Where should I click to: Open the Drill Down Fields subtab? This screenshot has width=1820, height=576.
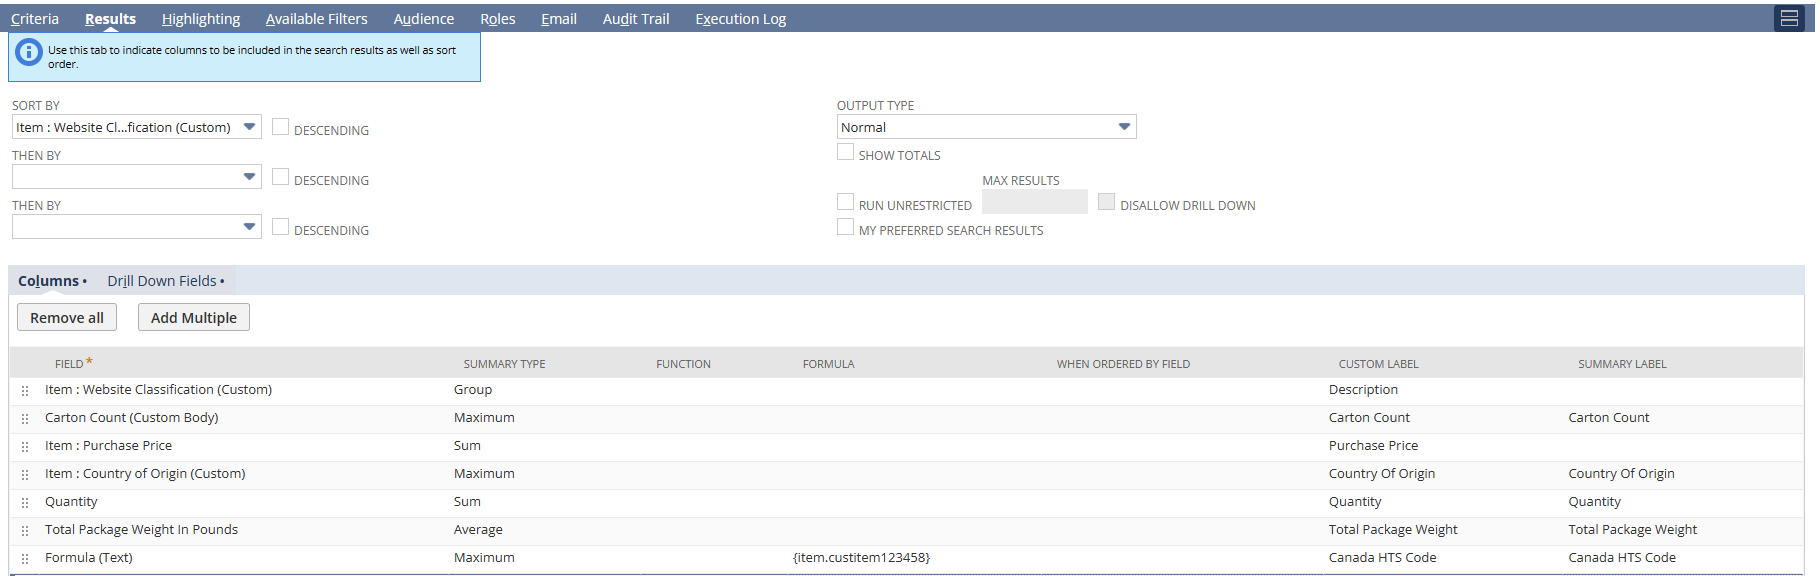pos(162,281)
